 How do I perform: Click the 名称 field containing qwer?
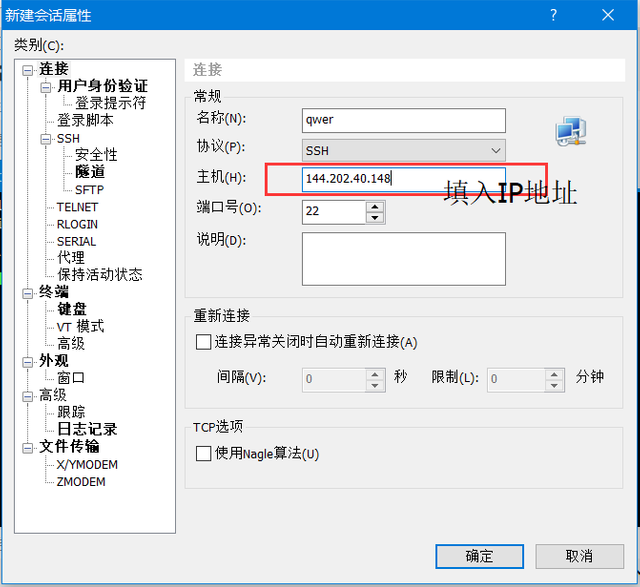tap(404, 120)
